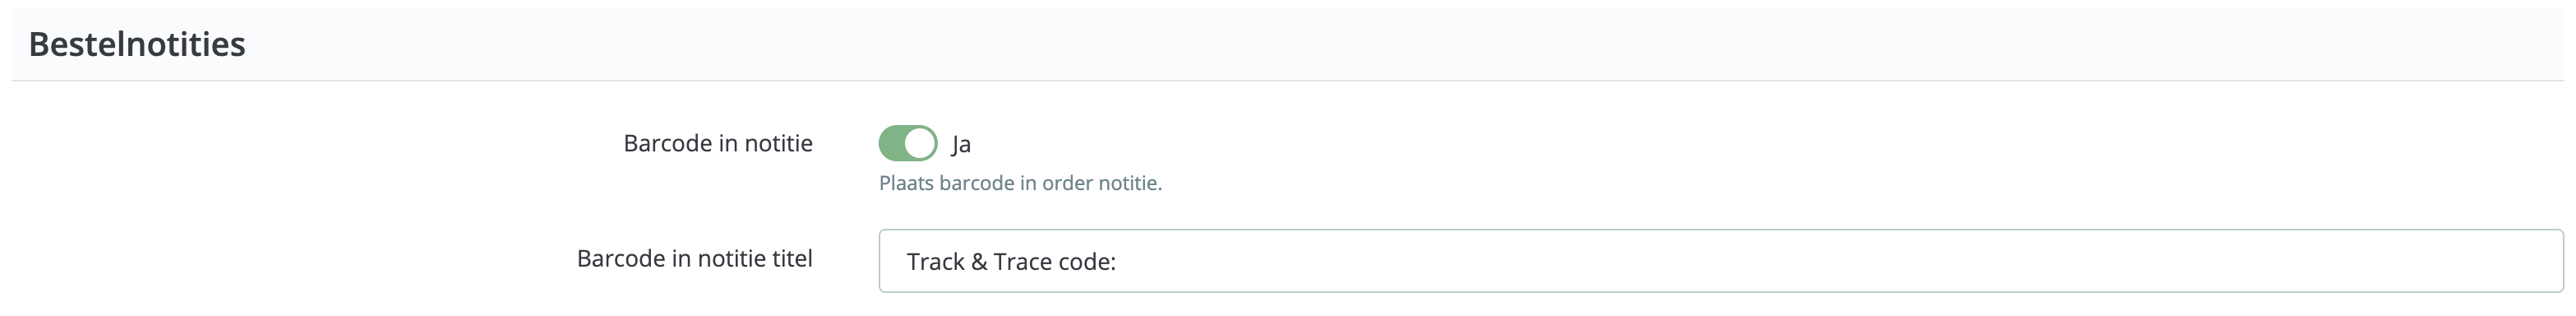
Task: Click the word notitie. in the help text
Action: pyautogui.click(x=1130, y=183)
